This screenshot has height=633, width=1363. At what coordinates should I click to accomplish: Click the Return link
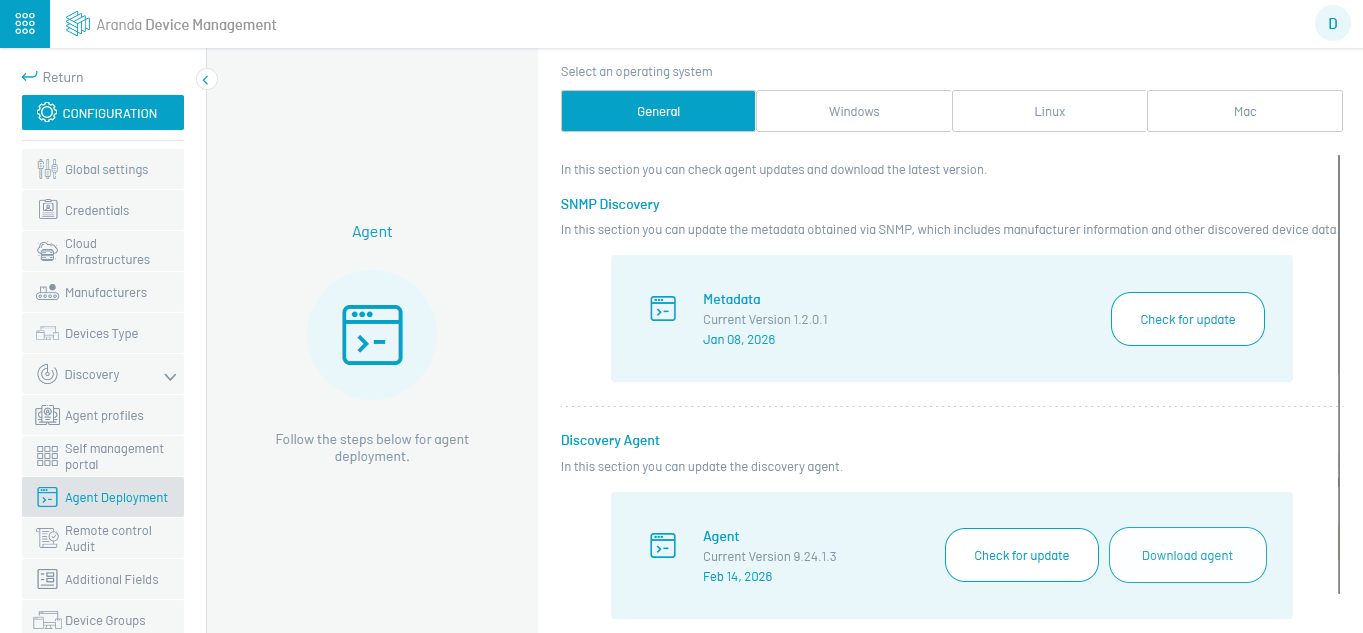[53, 77]
